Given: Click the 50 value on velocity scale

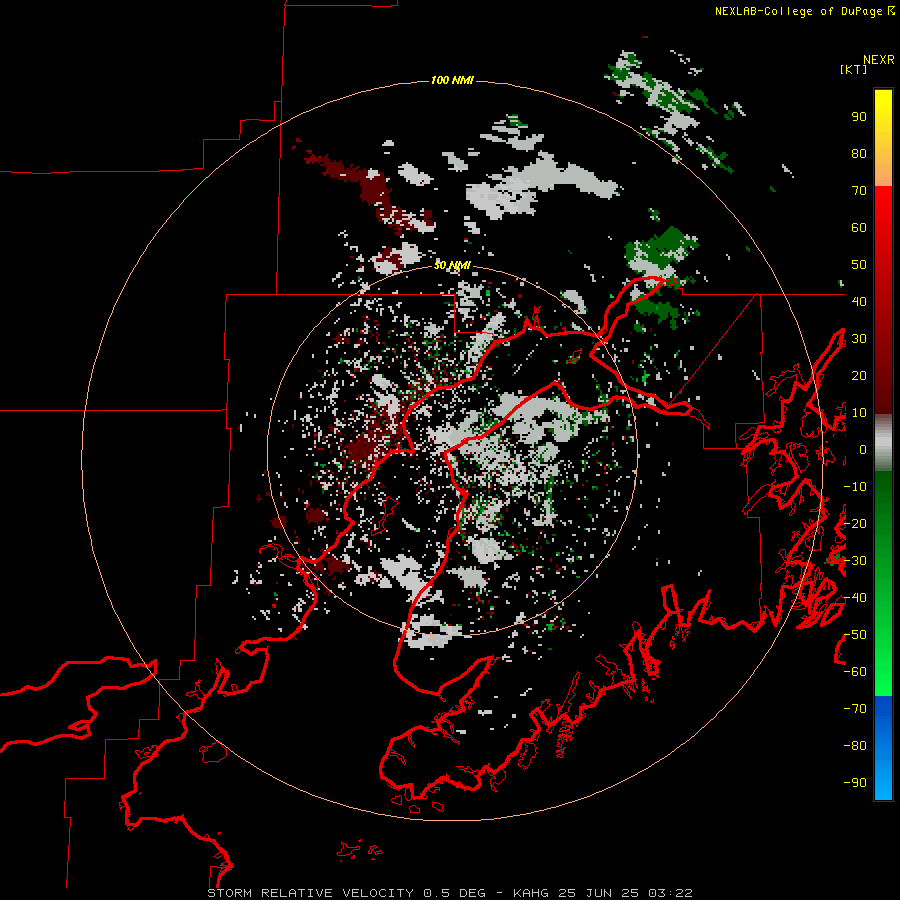Looking at the screenshot, I should click(x=859, y=265).
